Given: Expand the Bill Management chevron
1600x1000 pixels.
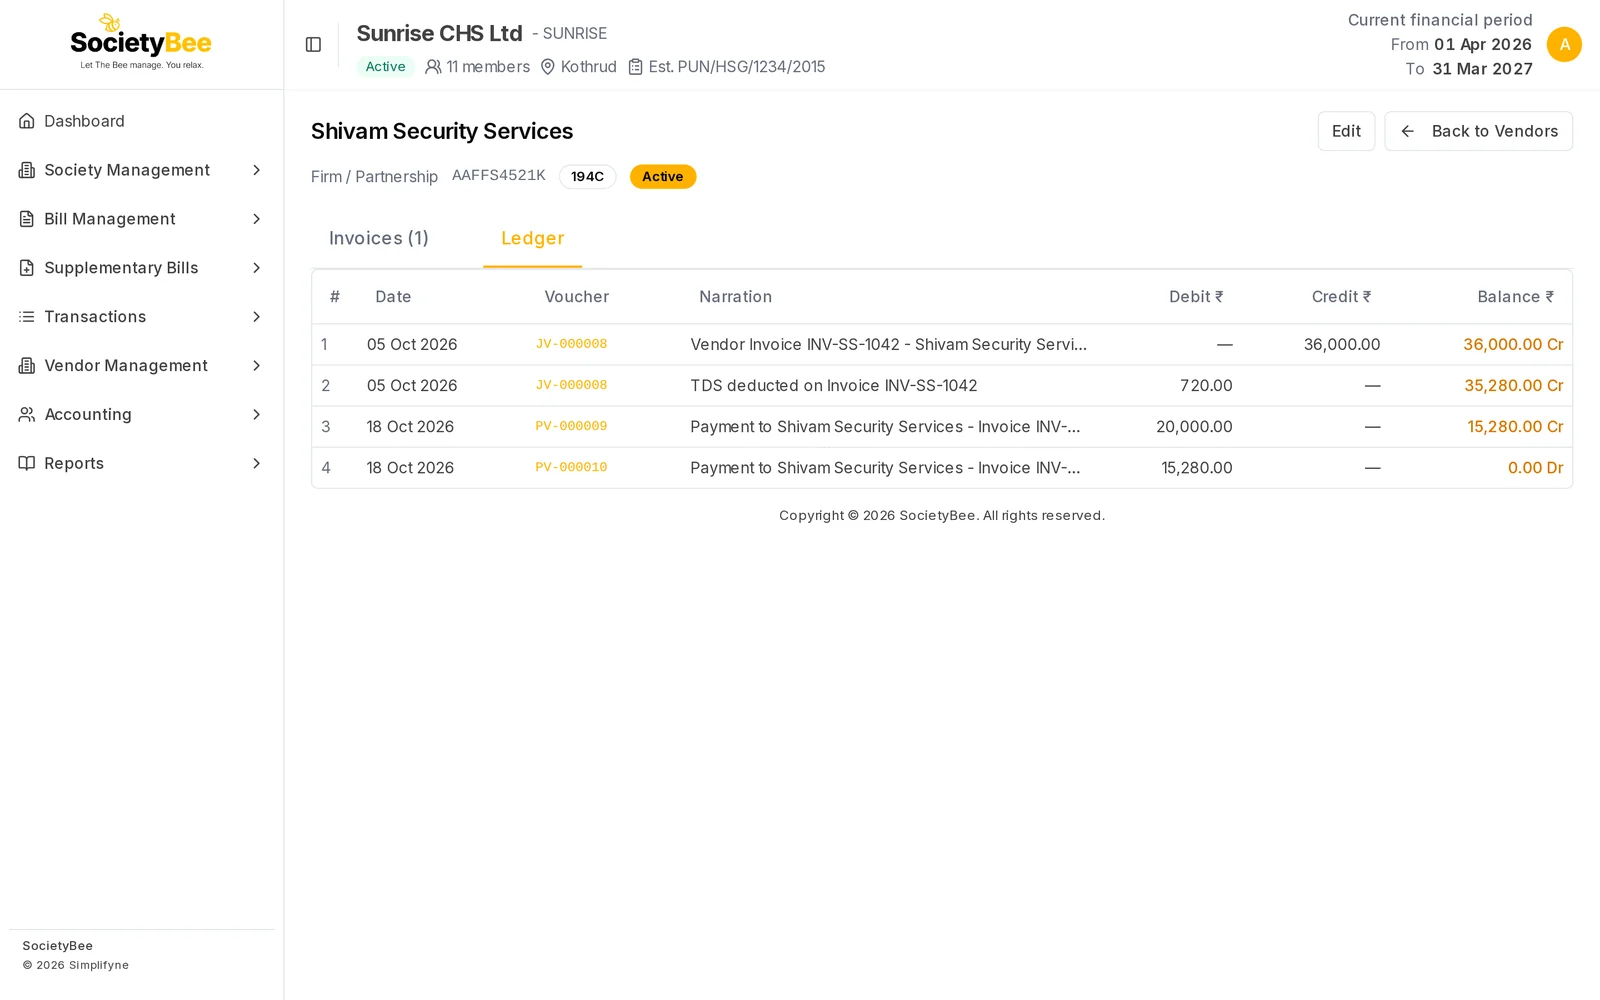Looking at the screenshot, I should (257, 219).
